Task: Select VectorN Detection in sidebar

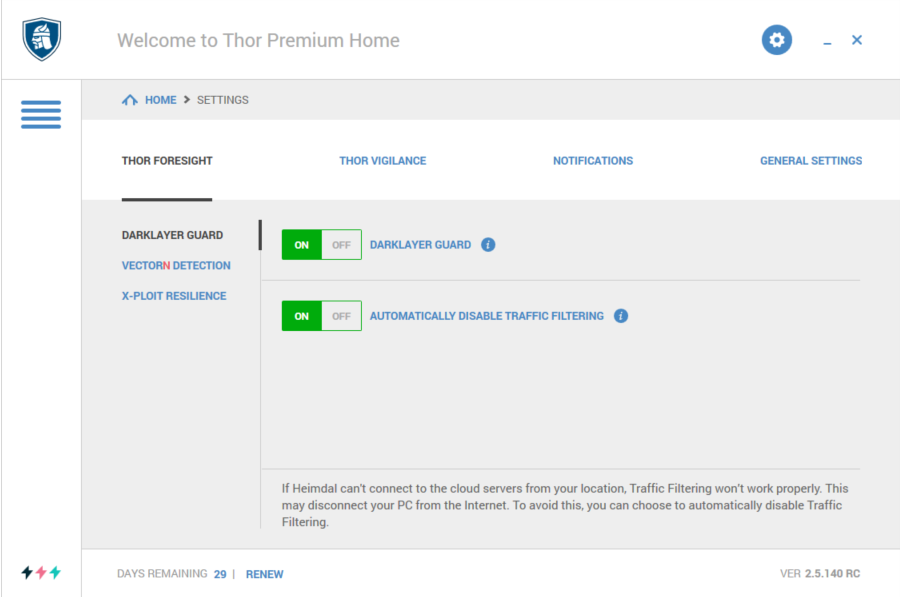Action: pos(176,265)
